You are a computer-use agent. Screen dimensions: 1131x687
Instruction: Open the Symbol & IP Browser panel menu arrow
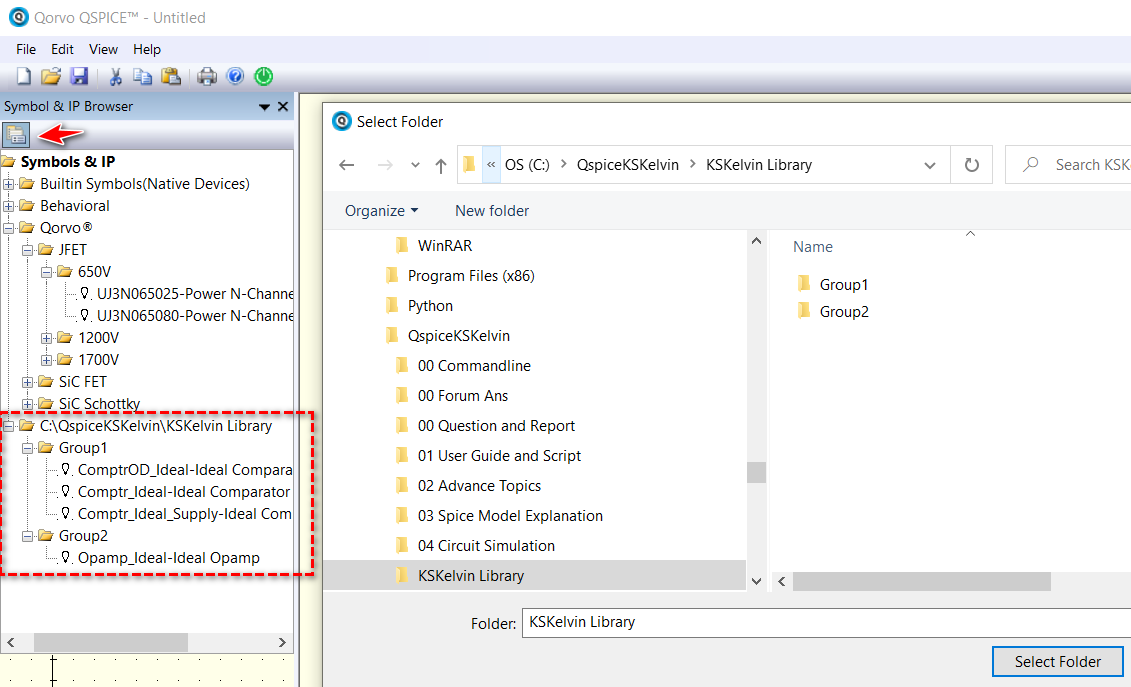264,107
